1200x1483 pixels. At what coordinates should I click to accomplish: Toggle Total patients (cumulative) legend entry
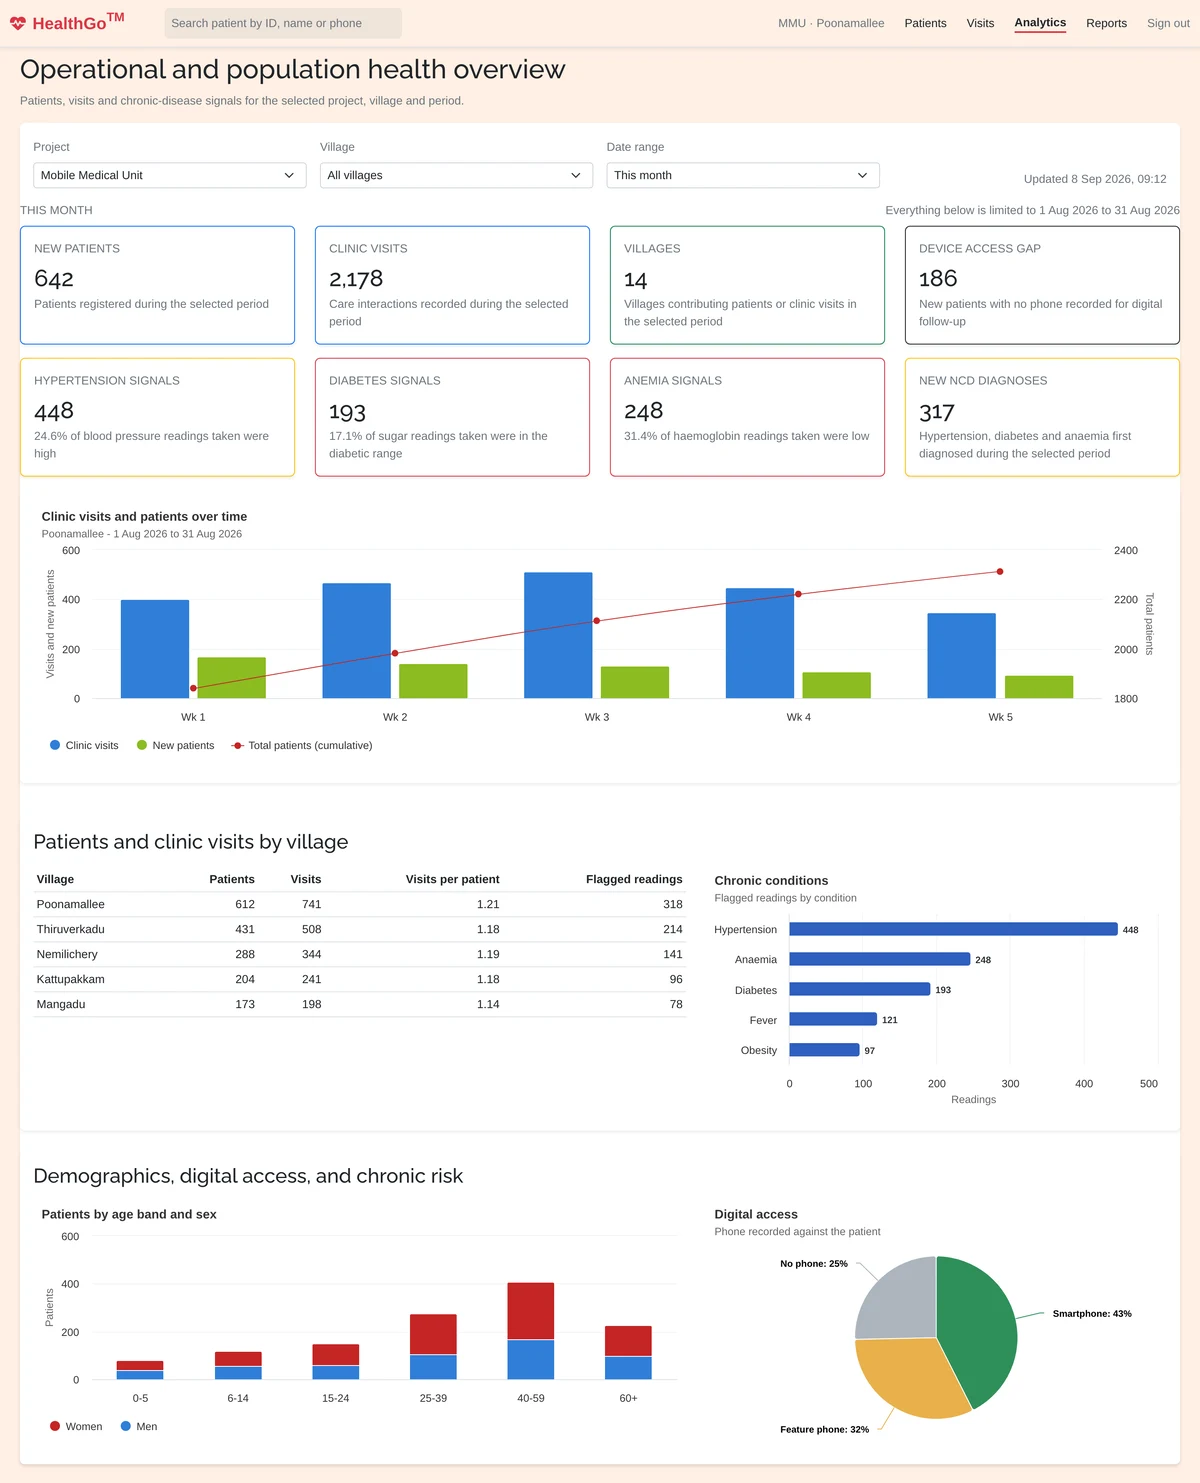coord(301,745)
